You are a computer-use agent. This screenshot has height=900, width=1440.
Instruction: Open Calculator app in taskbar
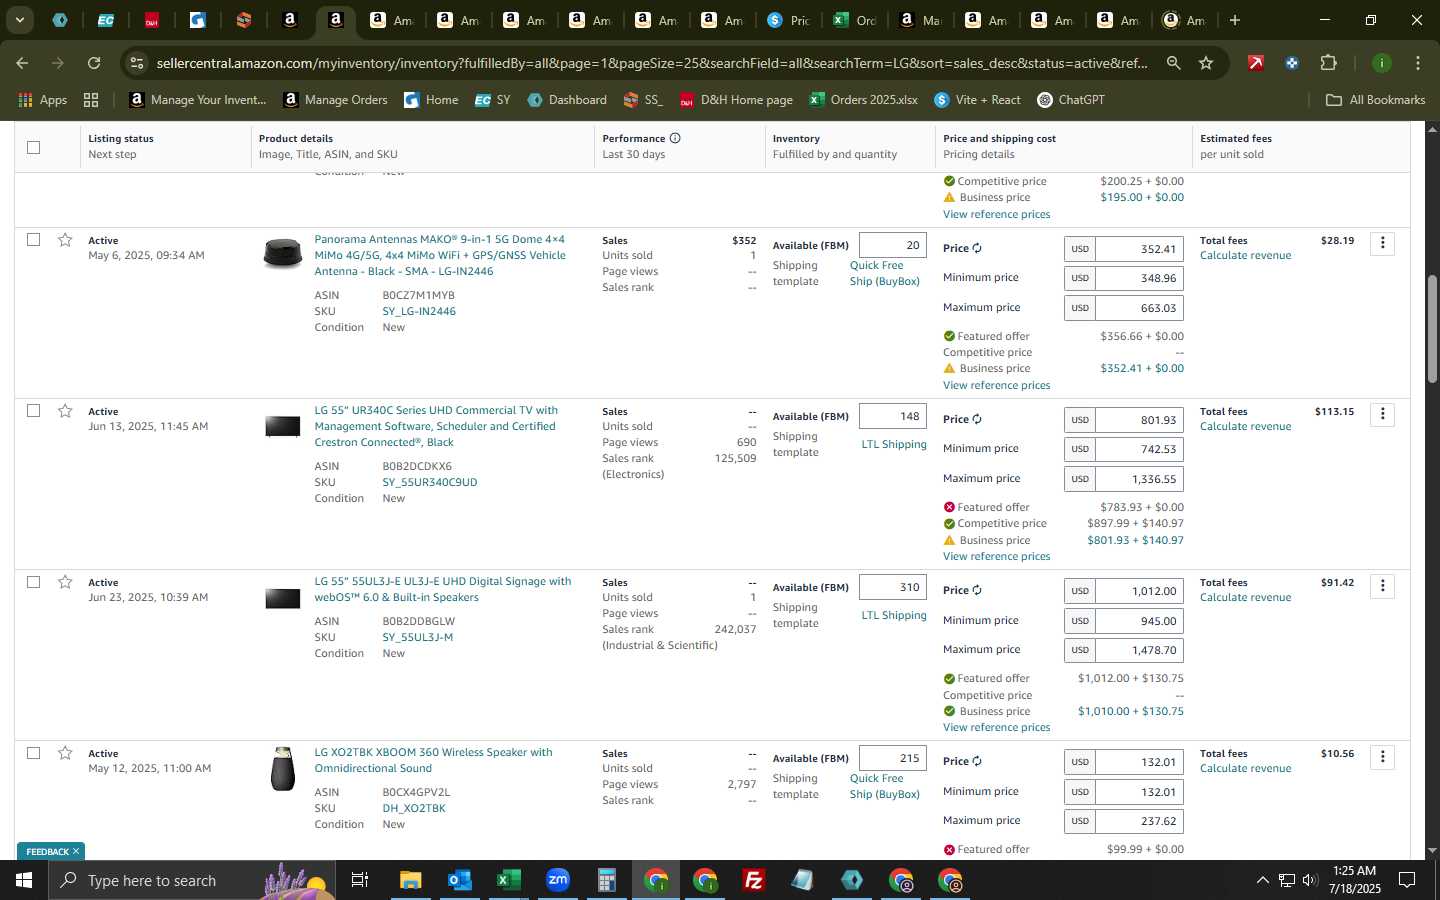(x=606, y=880)
